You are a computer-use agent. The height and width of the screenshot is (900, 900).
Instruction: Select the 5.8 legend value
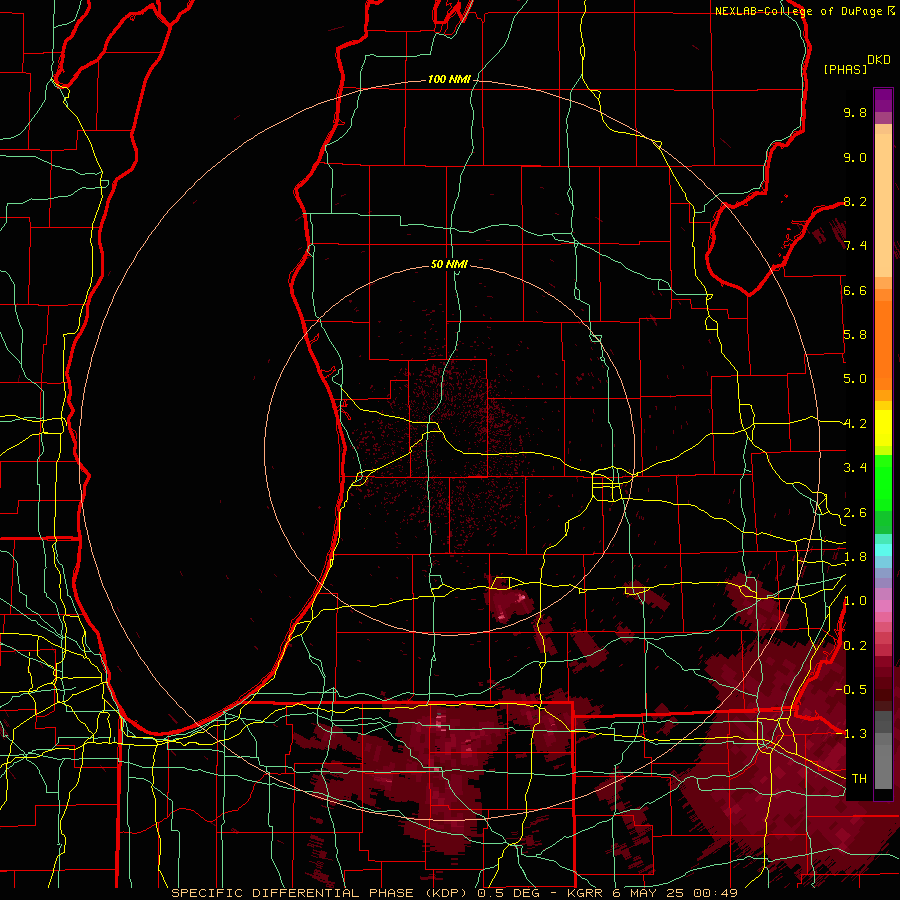pyautogui.click(x=855, y=335)
